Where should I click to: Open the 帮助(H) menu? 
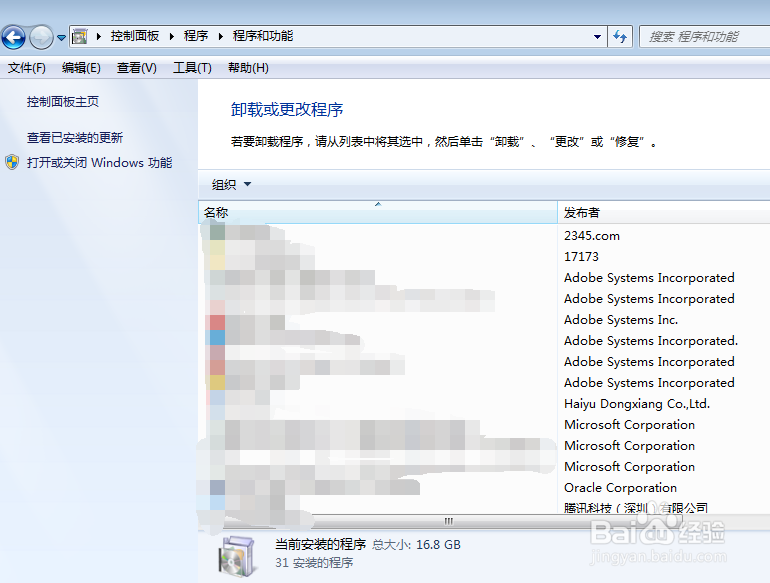[x=248, y=68]
